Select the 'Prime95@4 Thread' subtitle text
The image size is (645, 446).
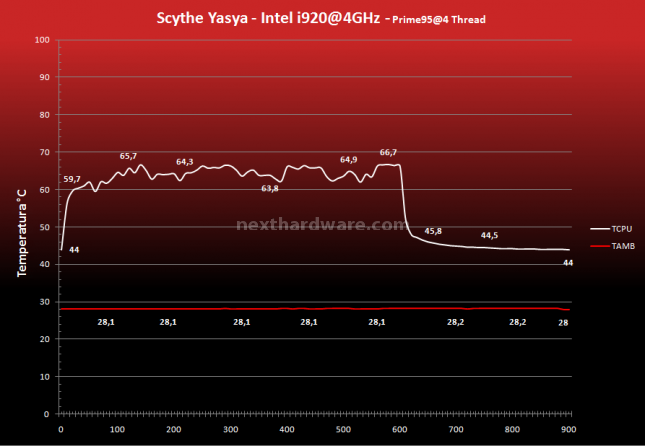point(439,20)
